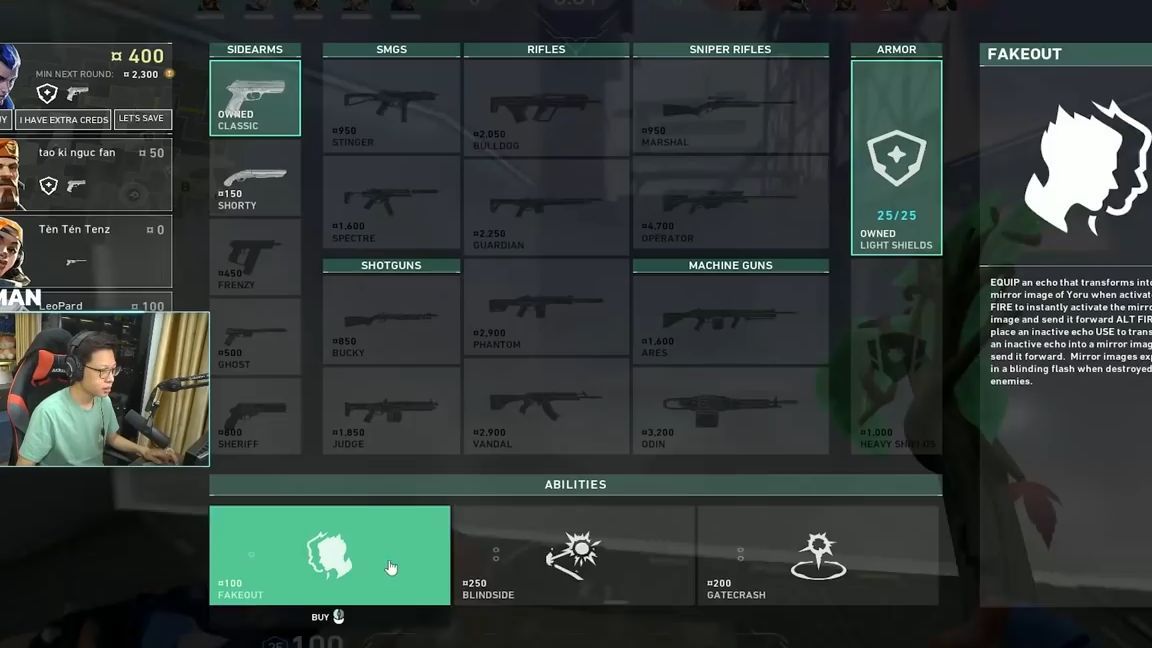Screen dimensions: 1152x648
Task: Buy the Ghost pistol
Action: [255, 337]
